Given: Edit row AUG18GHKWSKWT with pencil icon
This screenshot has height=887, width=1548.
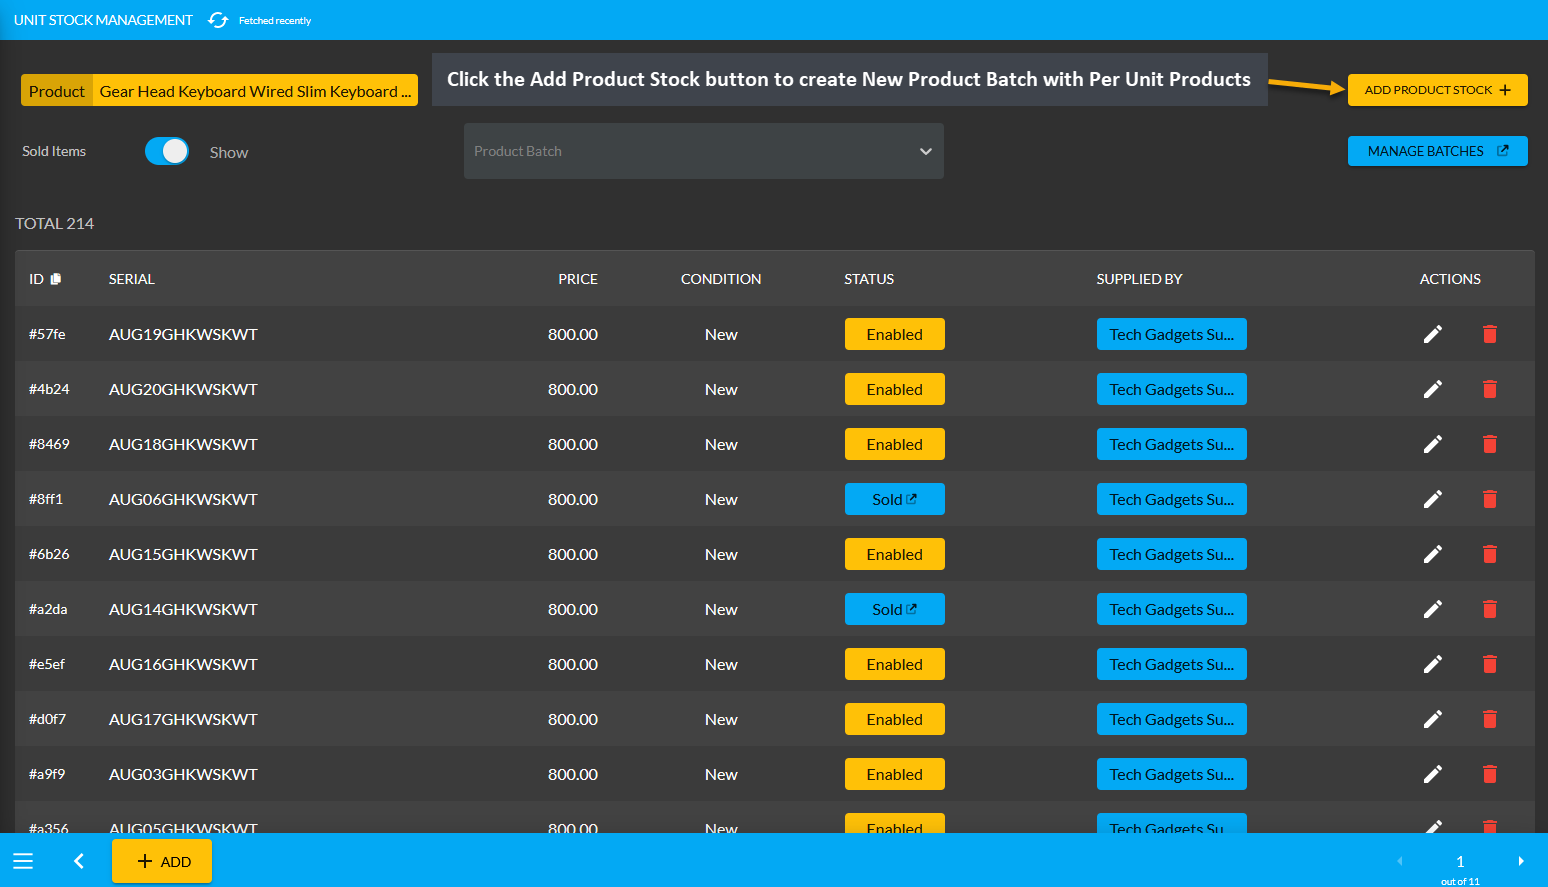Looking at the screenshot, I should click(x=1433, y=444).
